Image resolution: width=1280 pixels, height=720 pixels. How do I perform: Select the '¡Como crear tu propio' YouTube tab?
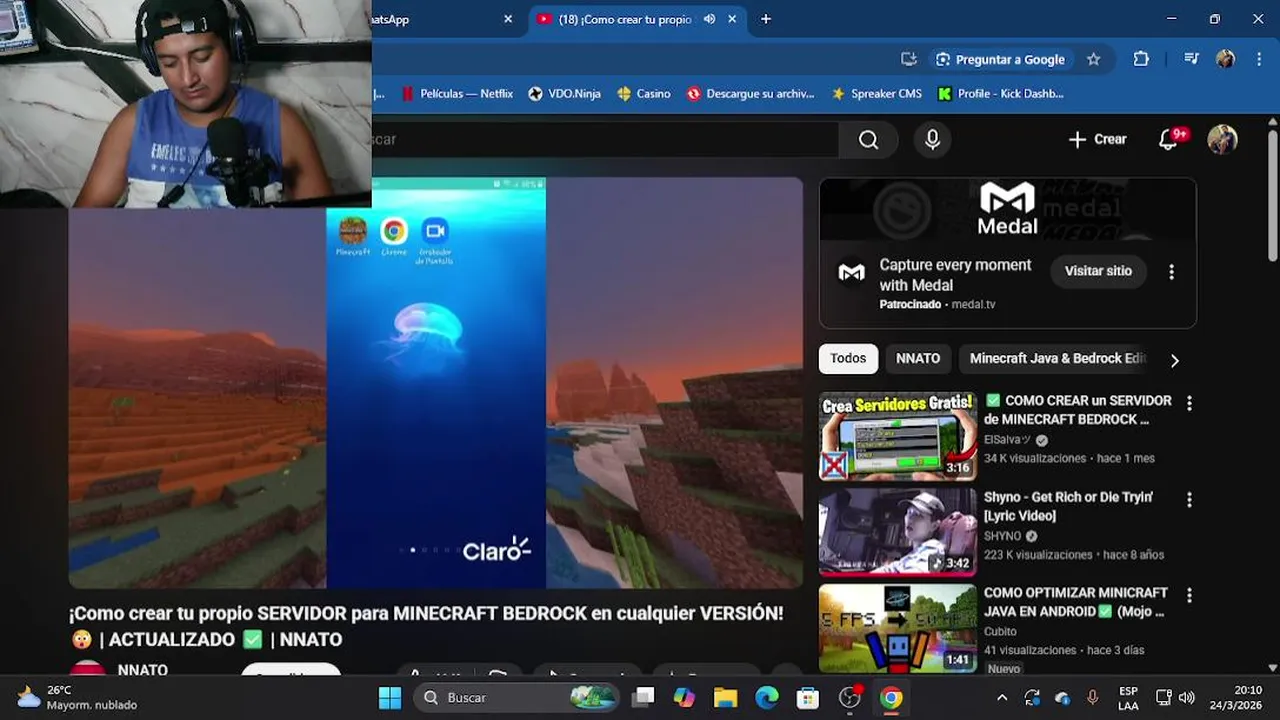click(625, 19)
